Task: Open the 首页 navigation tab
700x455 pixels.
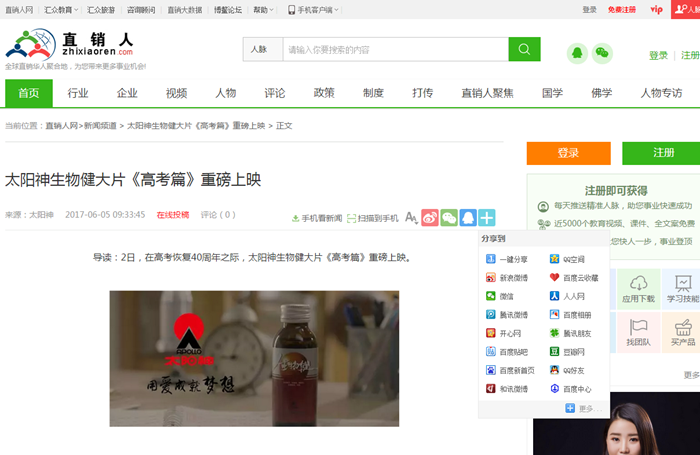Action: pyautogui.click(x=29, y=93)
